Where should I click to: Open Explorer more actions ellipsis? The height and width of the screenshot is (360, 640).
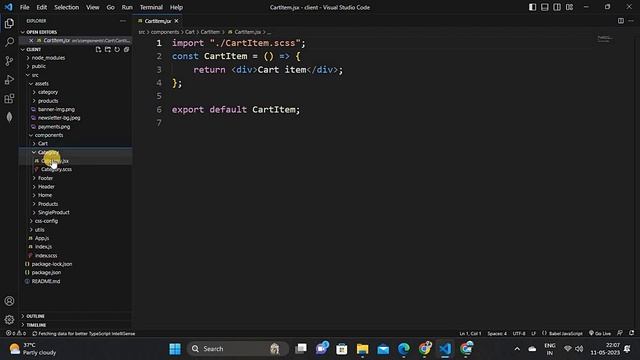(x=123, y=21)
